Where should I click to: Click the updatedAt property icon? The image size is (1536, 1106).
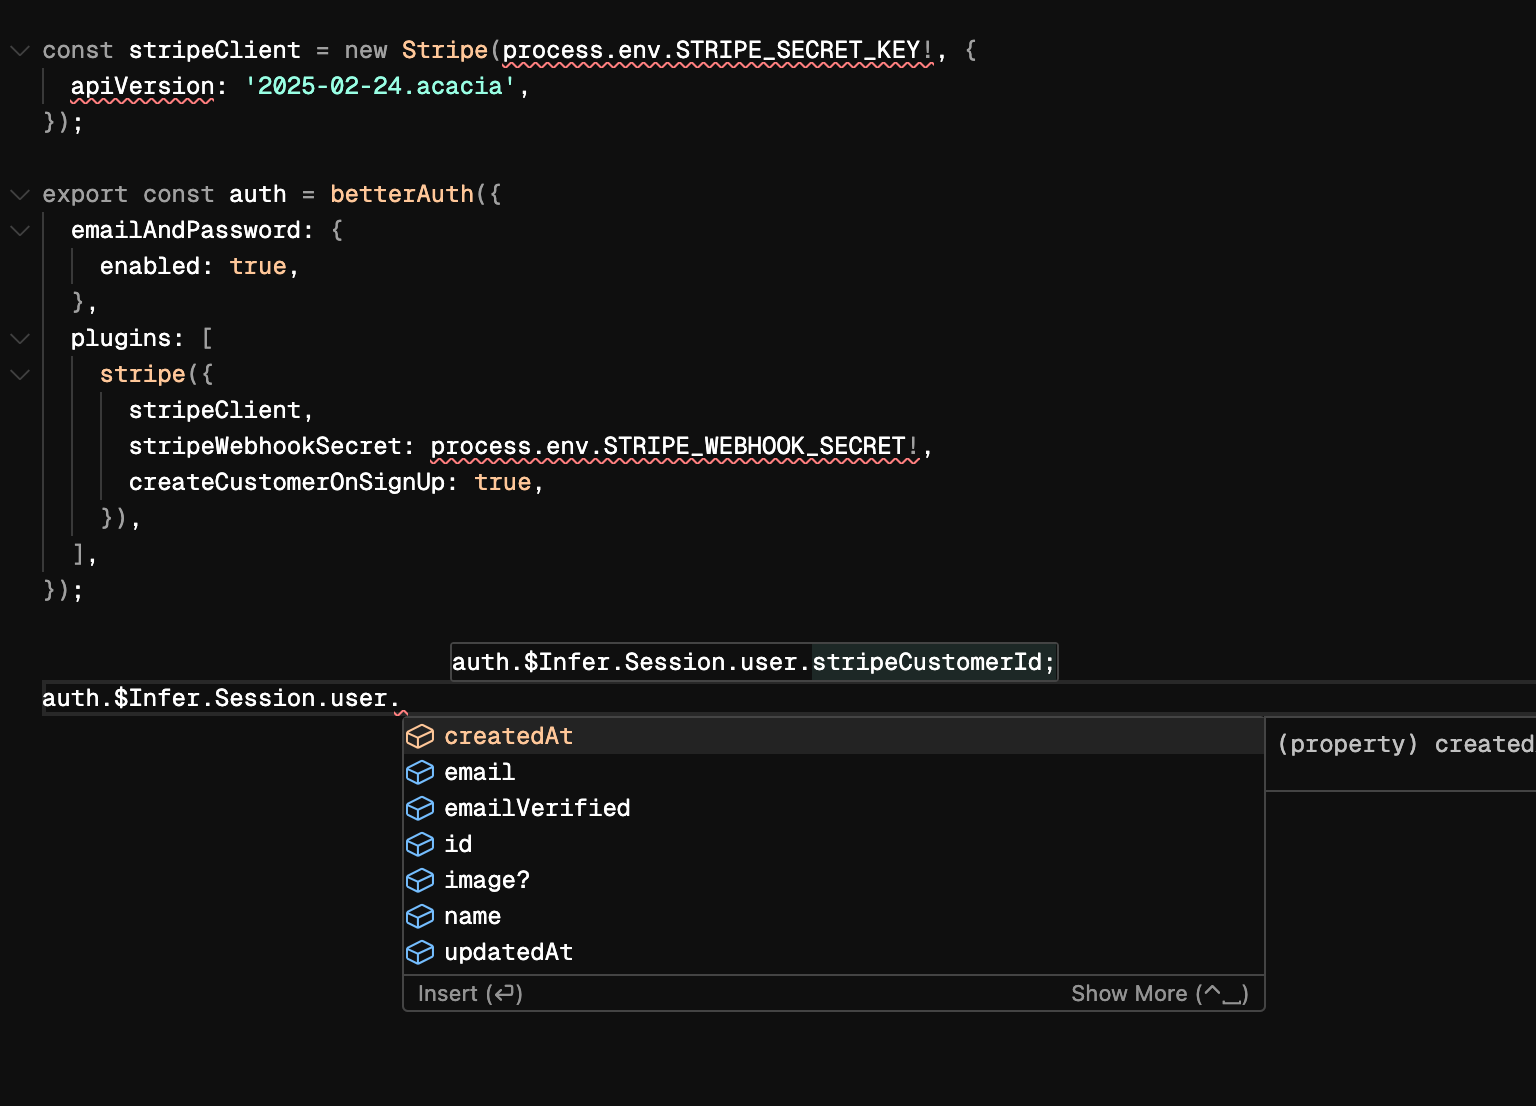(x=420, y=953)
